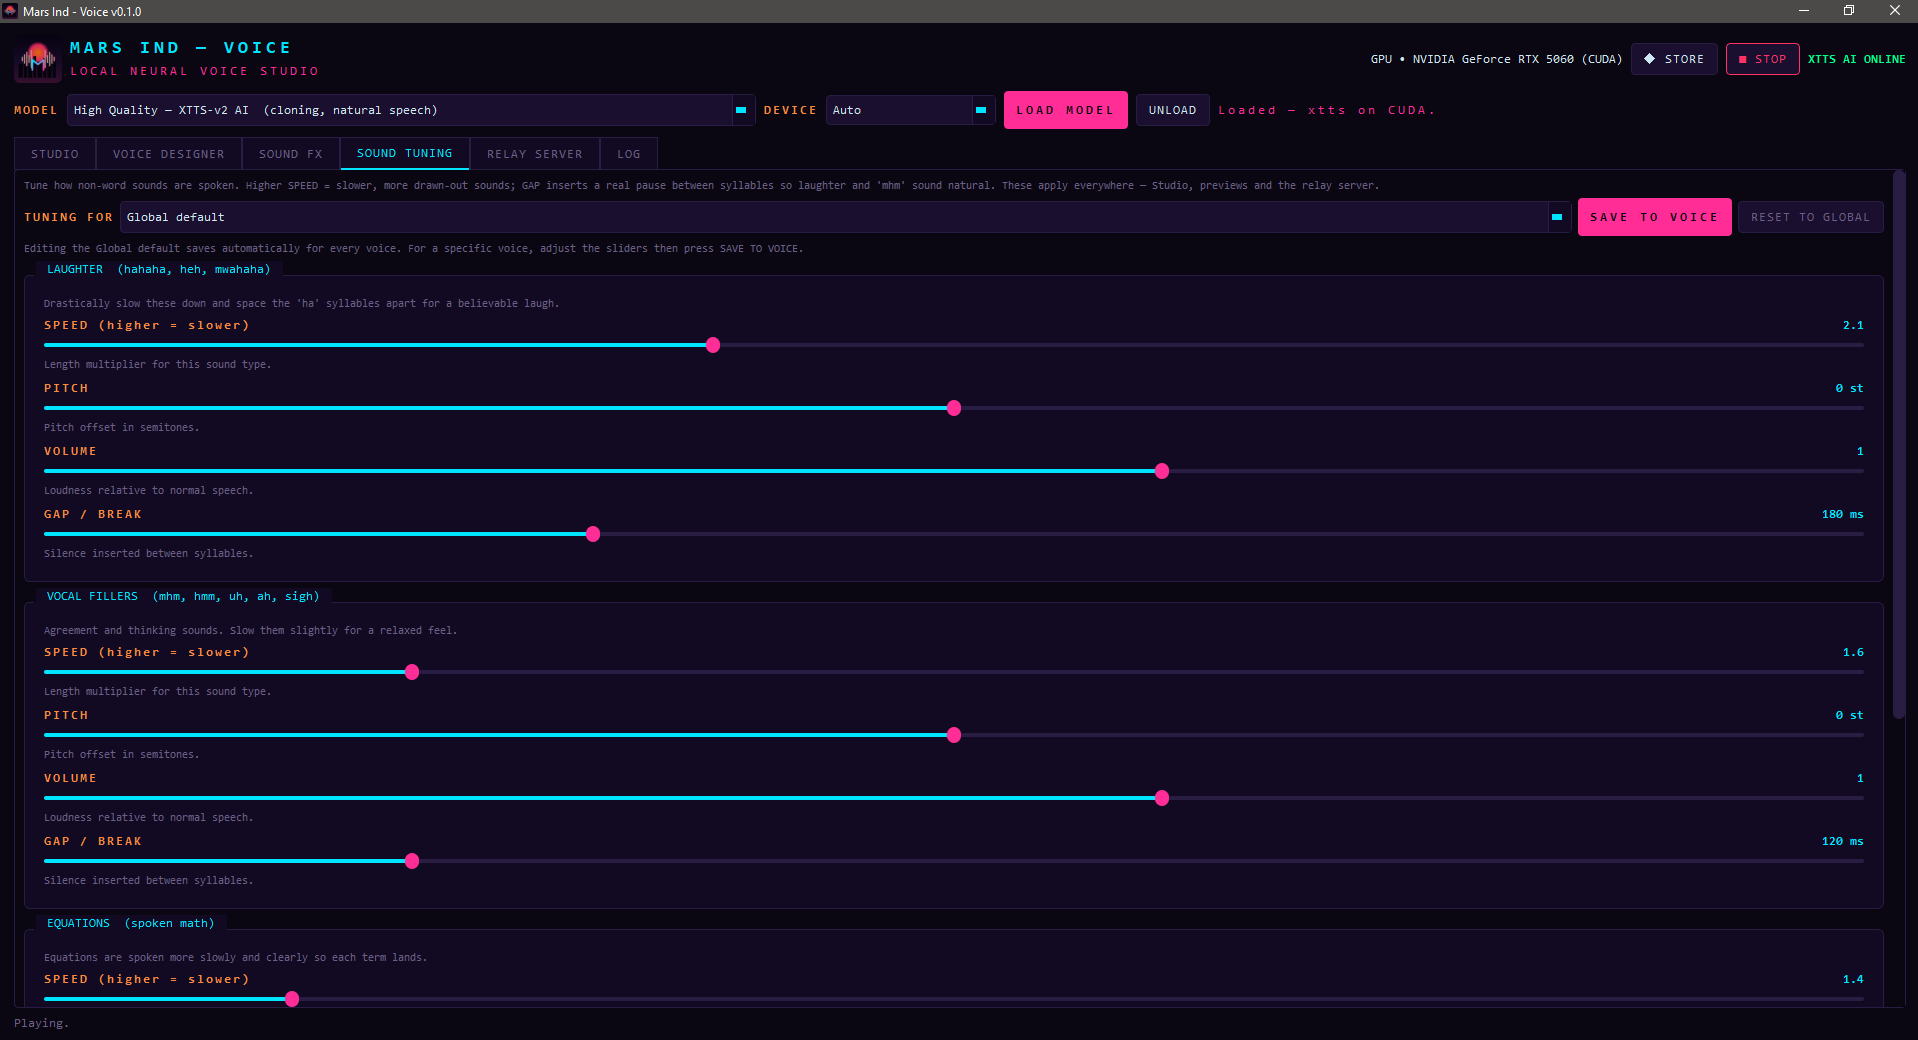1918x1040 pixels.
Task: Switch to the Log tab
Action: coord(628,154)
